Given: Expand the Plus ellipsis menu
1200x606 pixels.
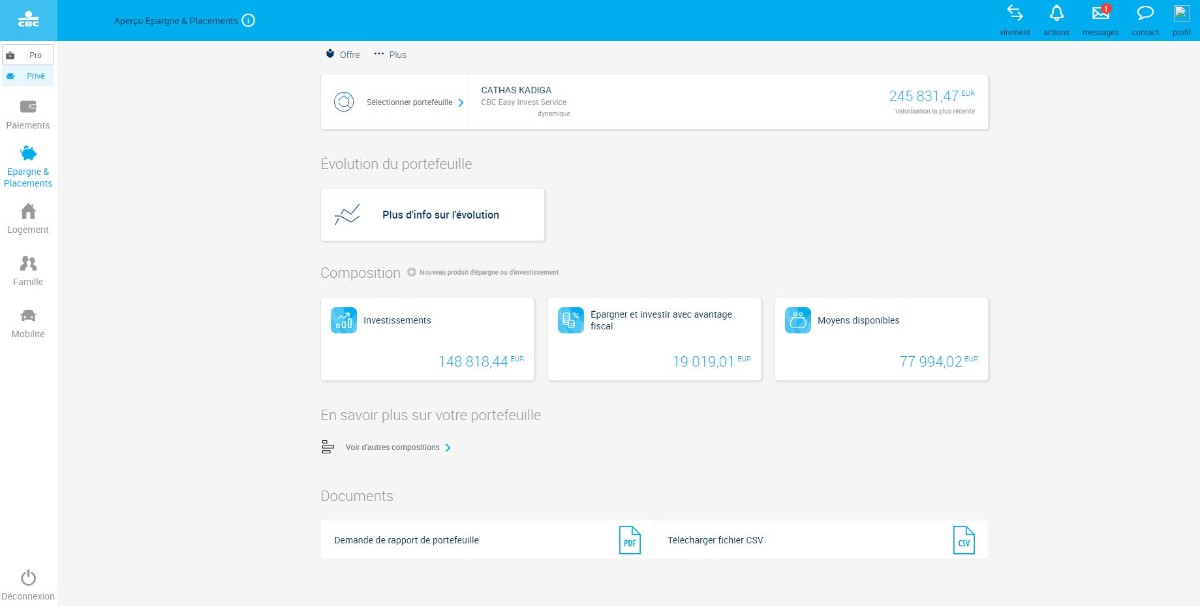Looking at the screenshot, I should (x=390, y=54).
